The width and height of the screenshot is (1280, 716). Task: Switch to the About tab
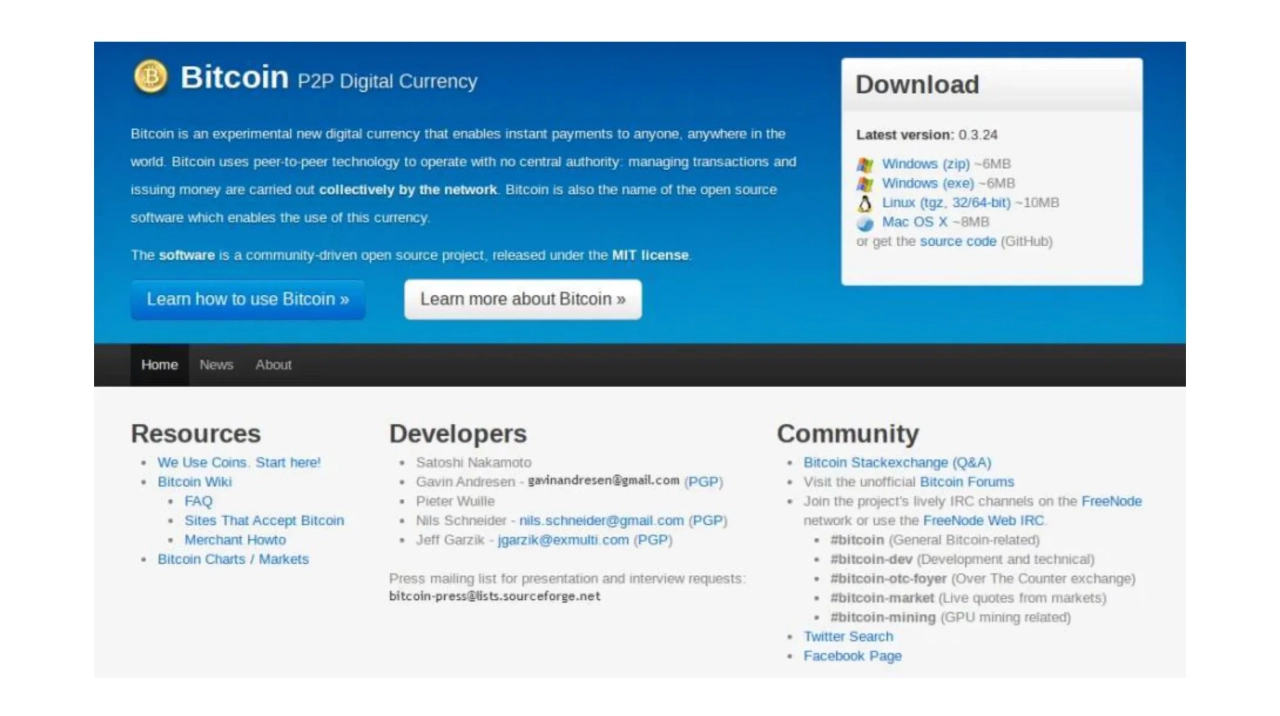click(x=273, y=364)
